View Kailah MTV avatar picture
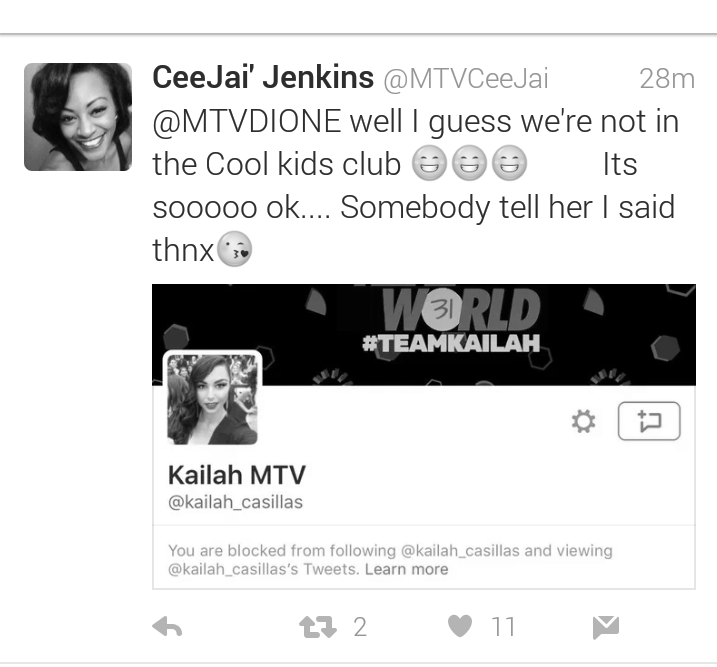The image size is (717, 667). [213, 399]
